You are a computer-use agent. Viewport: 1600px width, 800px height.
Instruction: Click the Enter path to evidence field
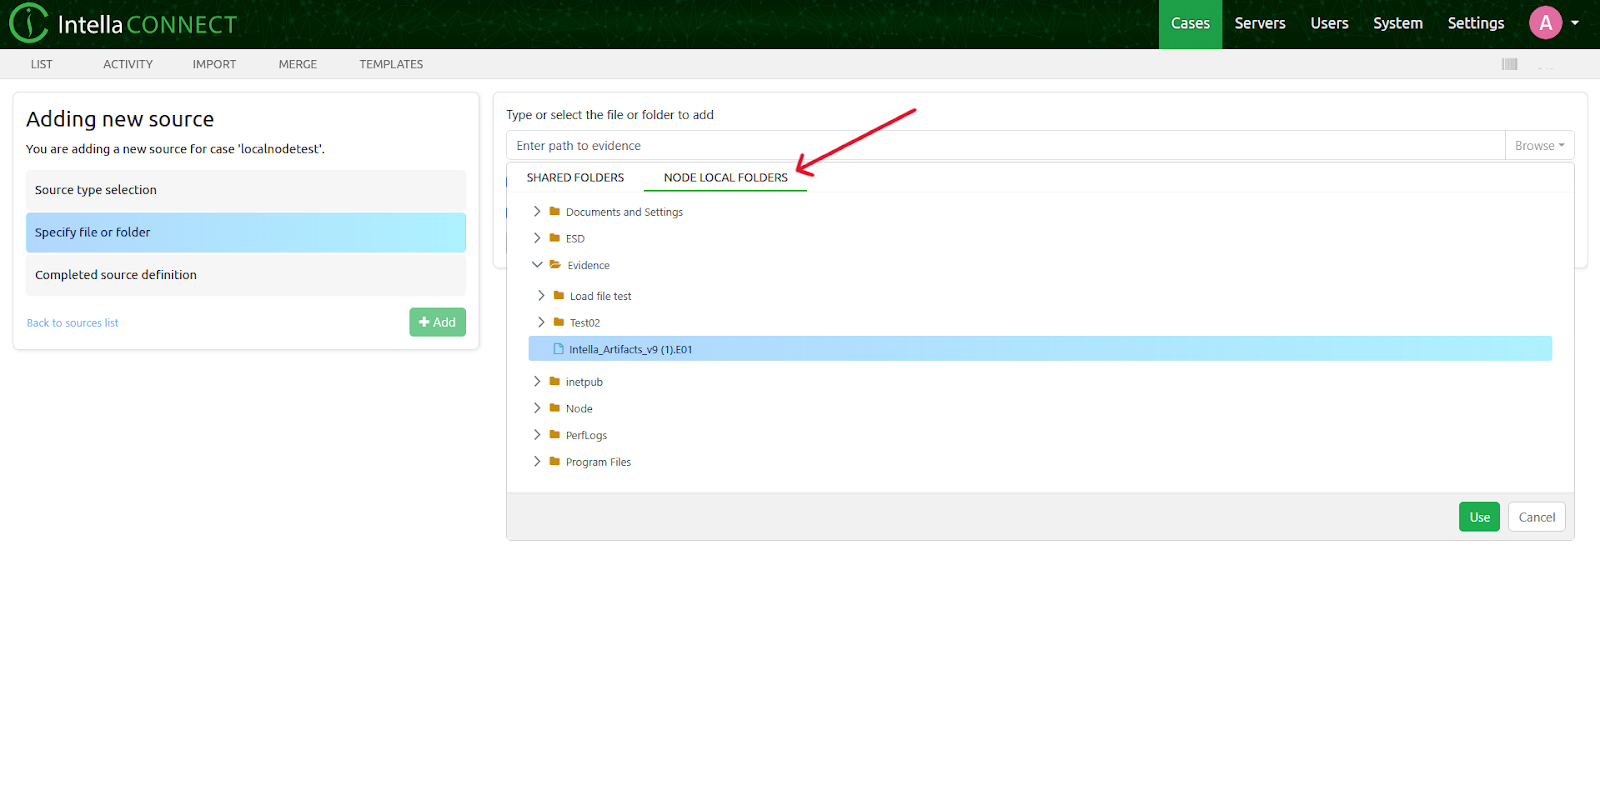1005,146
